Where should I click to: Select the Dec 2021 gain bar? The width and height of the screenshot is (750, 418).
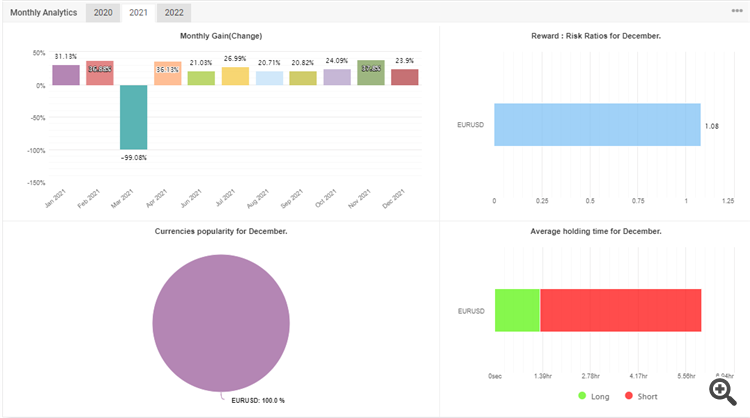tap(405, 77)
